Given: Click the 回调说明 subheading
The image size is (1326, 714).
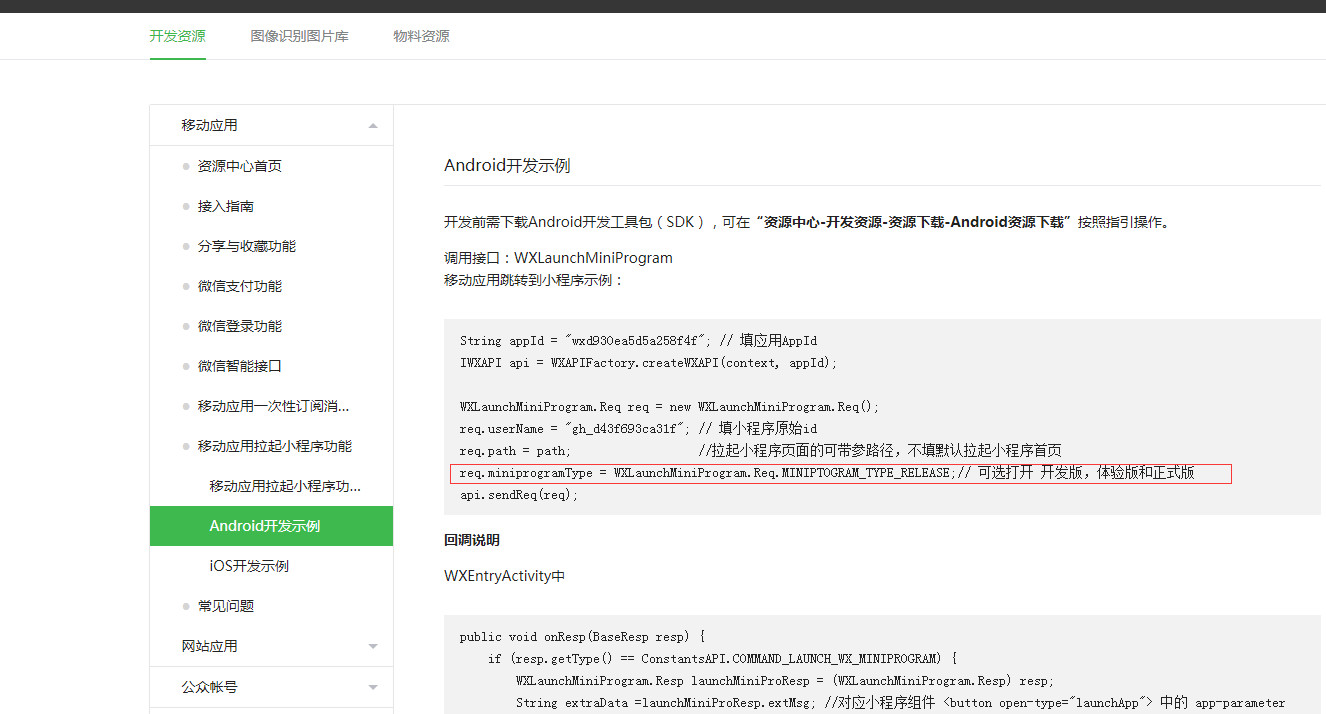Looking at the screenshot, I should tap(472, 540).
